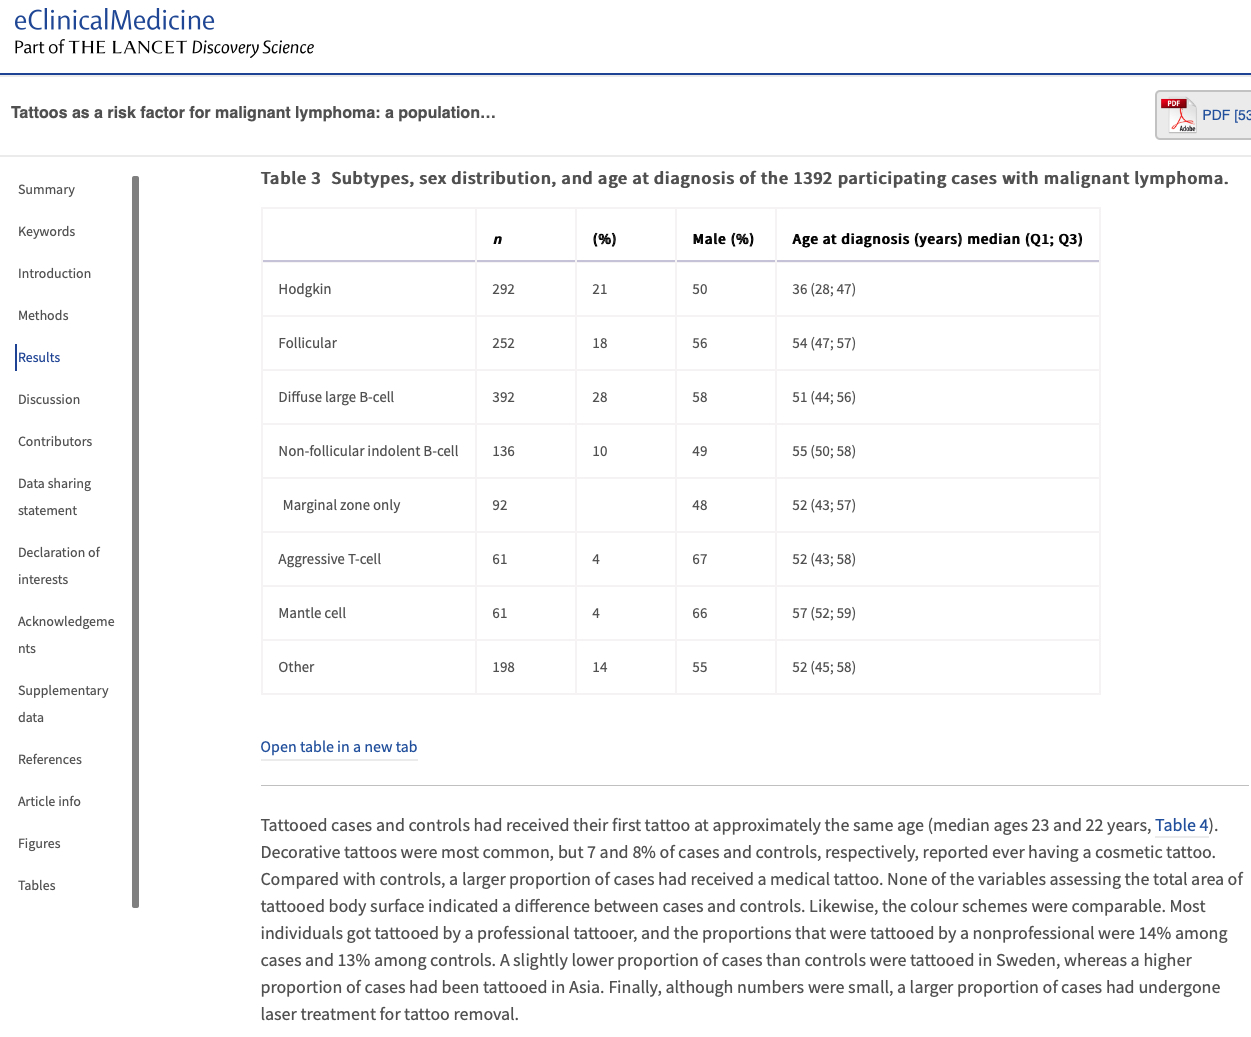Click 'Non-follicular indolent B-cell' label
Viewport: 1251px width, 1037px height.
pos(368,451)
